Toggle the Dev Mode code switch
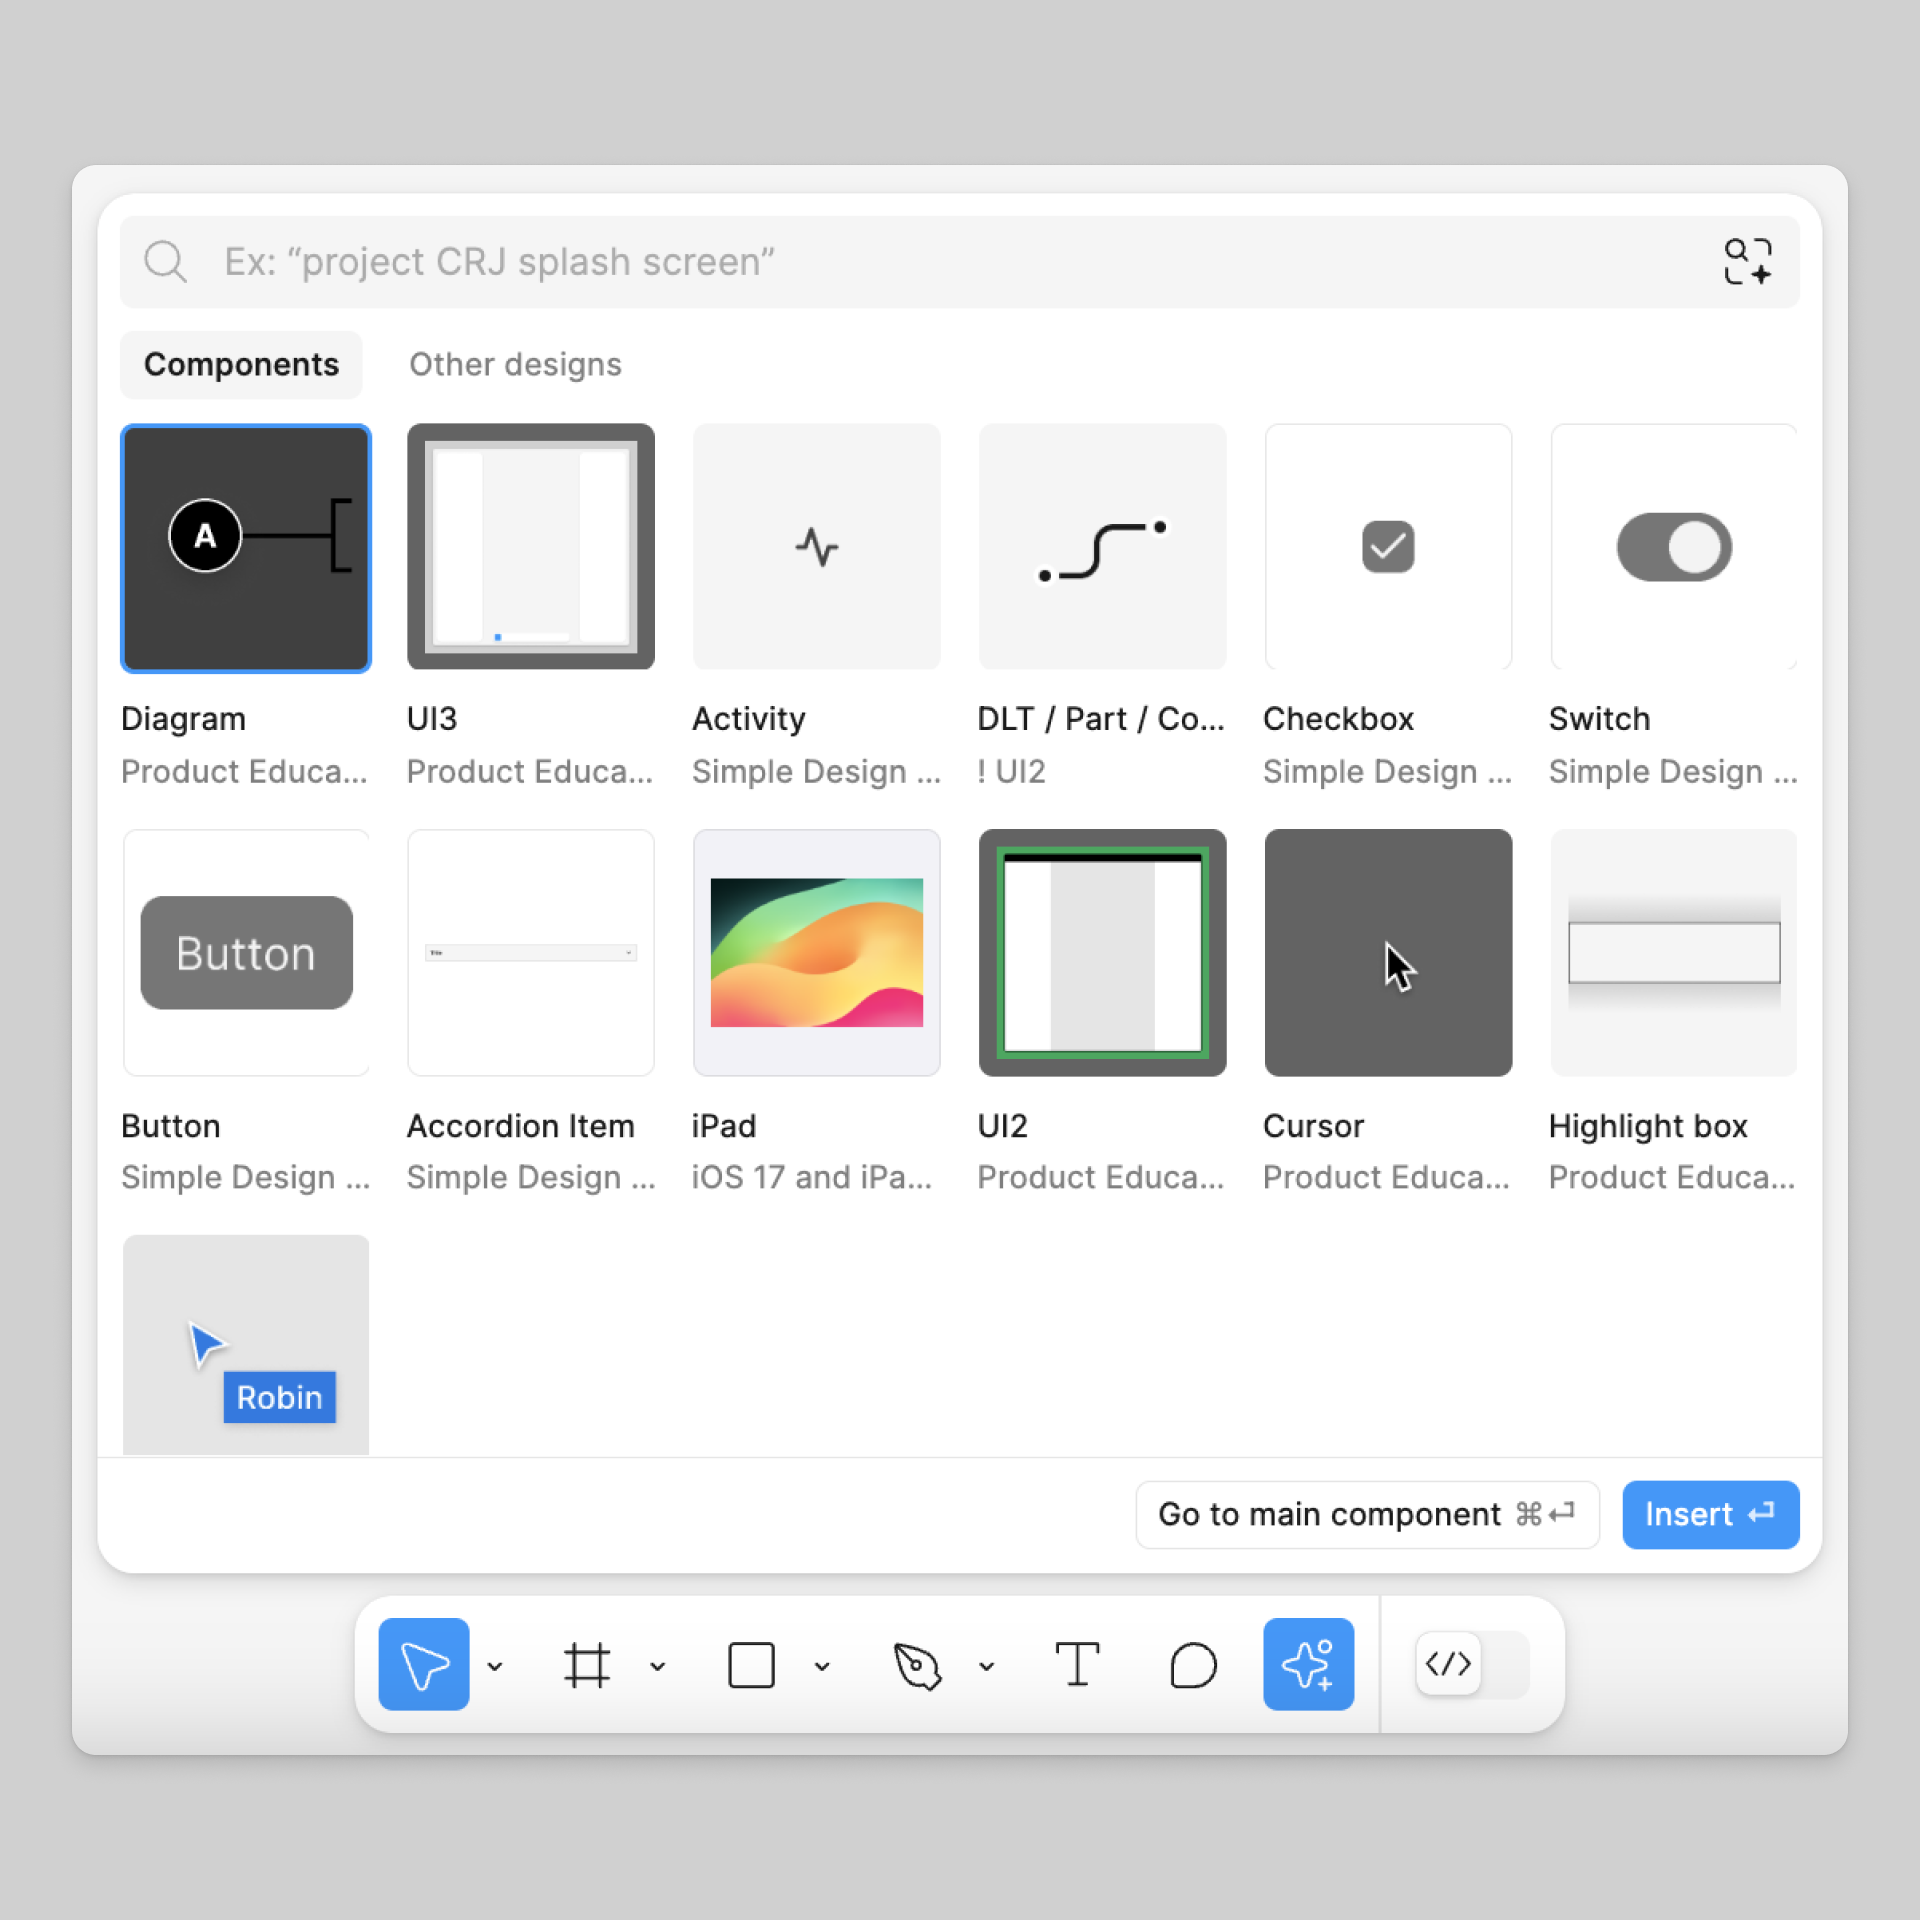The height and width of the screenshot is (1920, 1920). (x=1472, y=1665)
